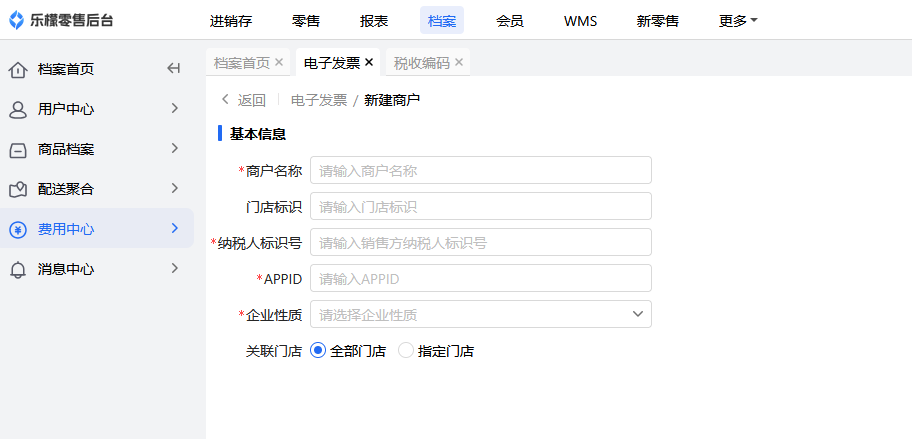Open the 更多 top menu dropdown
Screen dimensions: 912x439
pyautogui.click(x=738, y=22)
